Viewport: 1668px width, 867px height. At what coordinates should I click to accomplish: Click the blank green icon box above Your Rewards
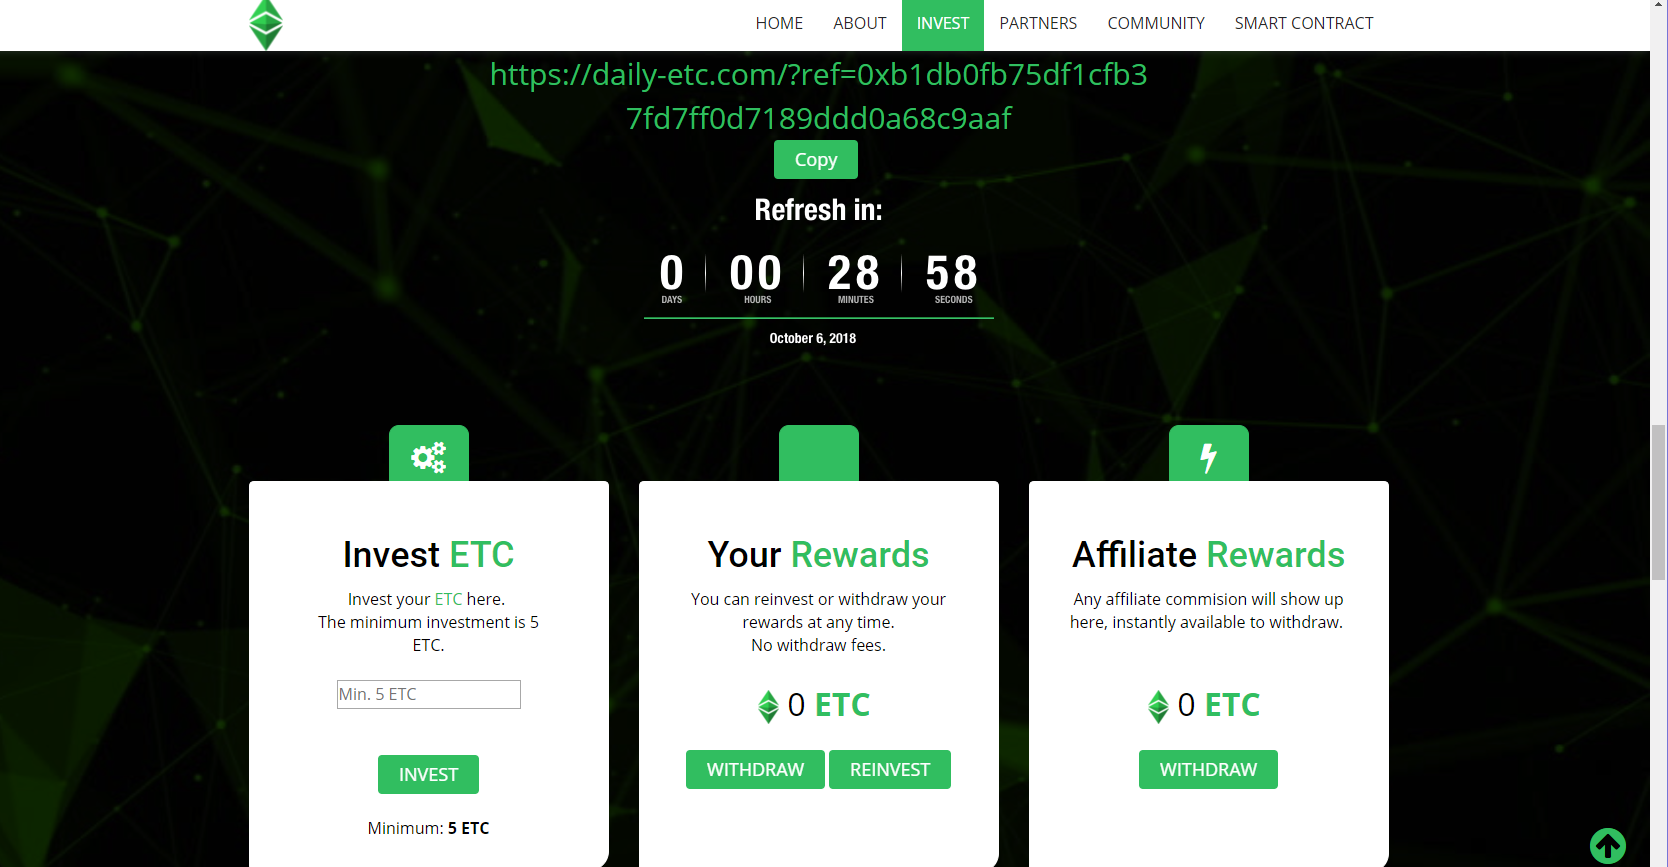[819, 453]
